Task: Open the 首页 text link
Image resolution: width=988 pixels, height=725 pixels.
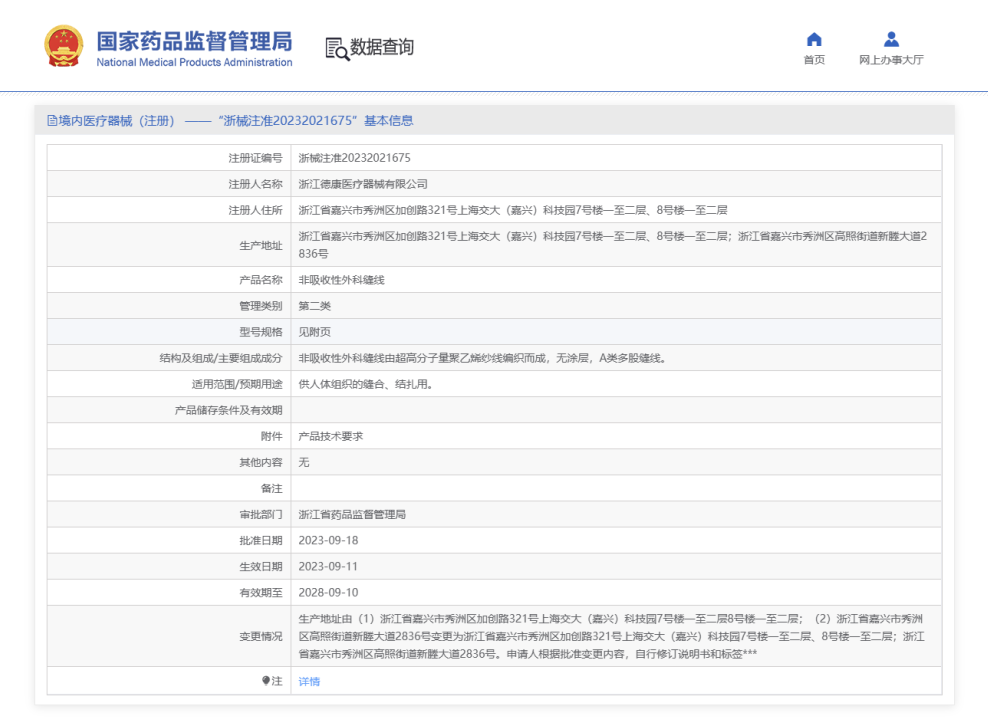Action: pyautogui.click(x=814, y=60)
